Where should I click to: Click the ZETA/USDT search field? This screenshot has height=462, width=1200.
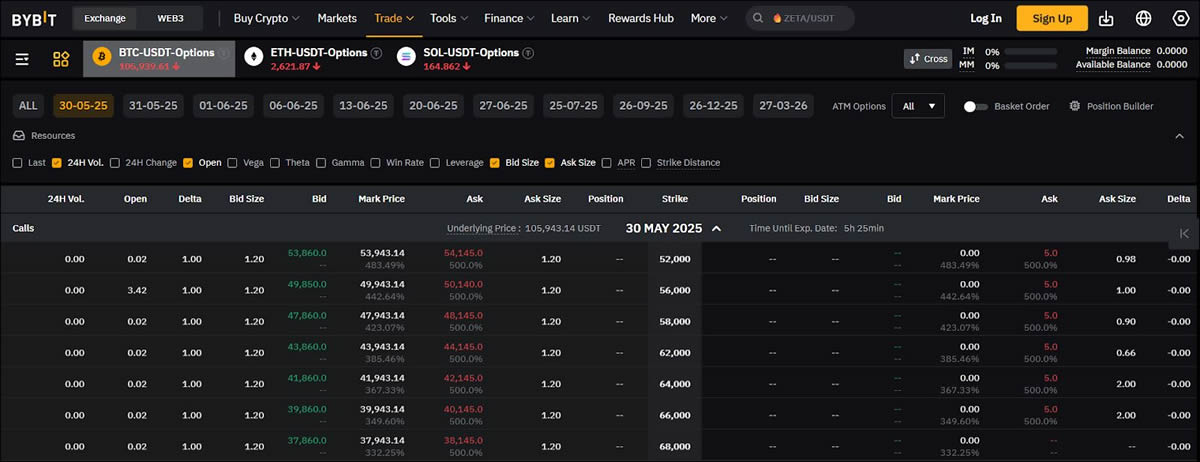coord(812,18)
